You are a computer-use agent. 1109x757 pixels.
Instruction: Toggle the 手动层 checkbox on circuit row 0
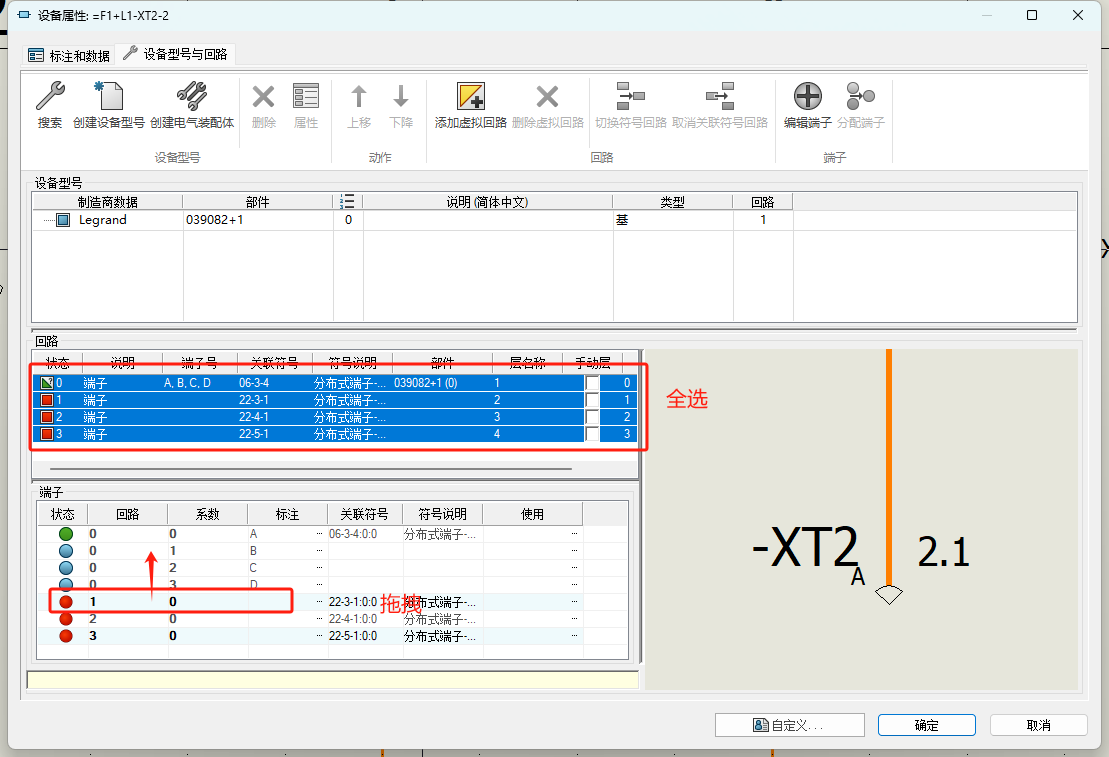[591, 382]
